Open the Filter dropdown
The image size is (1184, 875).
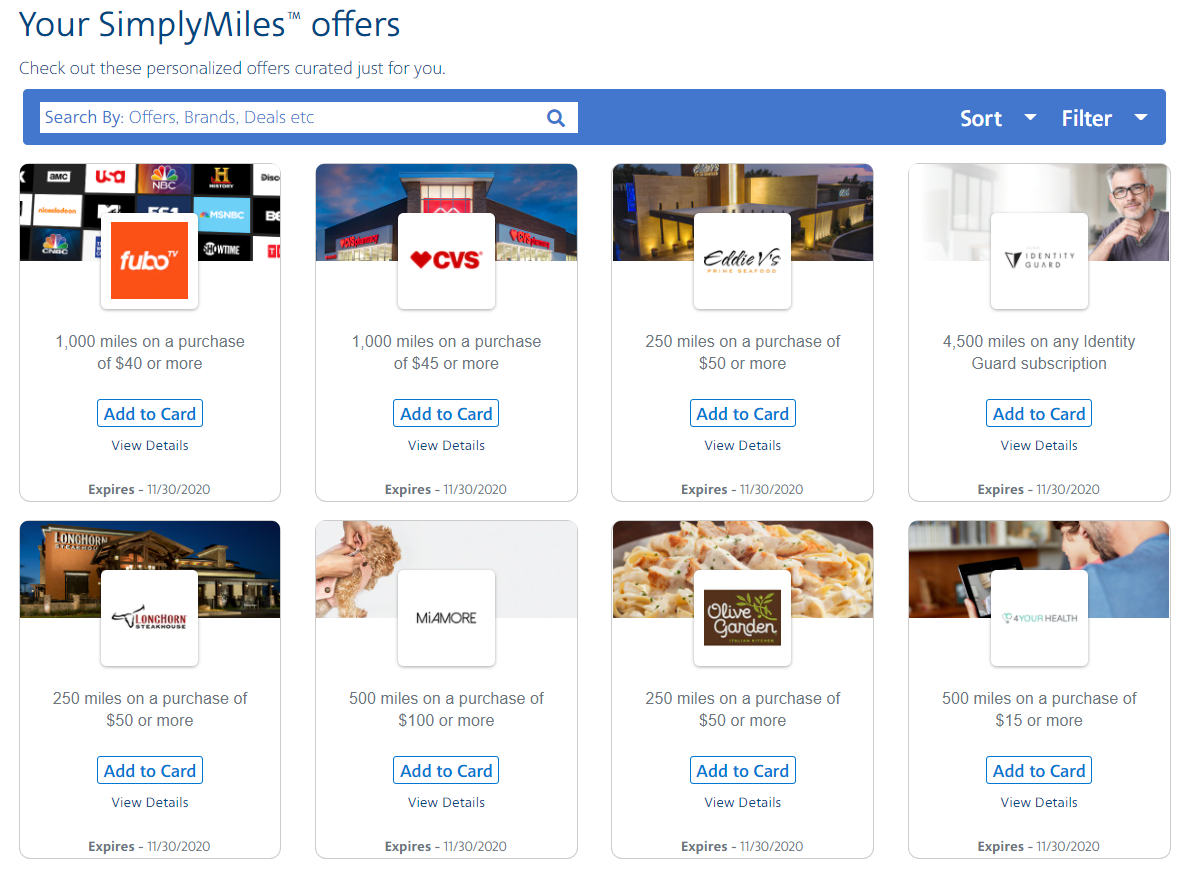tap(1104, 118)
